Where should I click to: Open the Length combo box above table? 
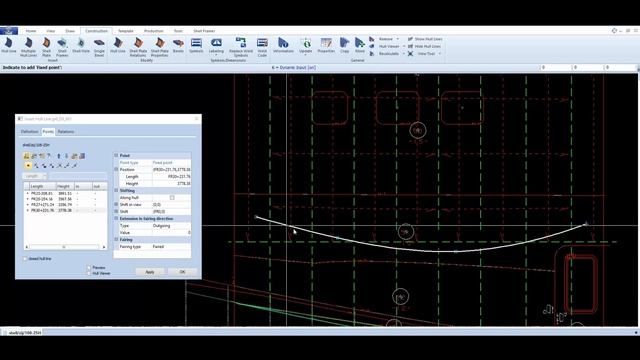coord(35,176)
